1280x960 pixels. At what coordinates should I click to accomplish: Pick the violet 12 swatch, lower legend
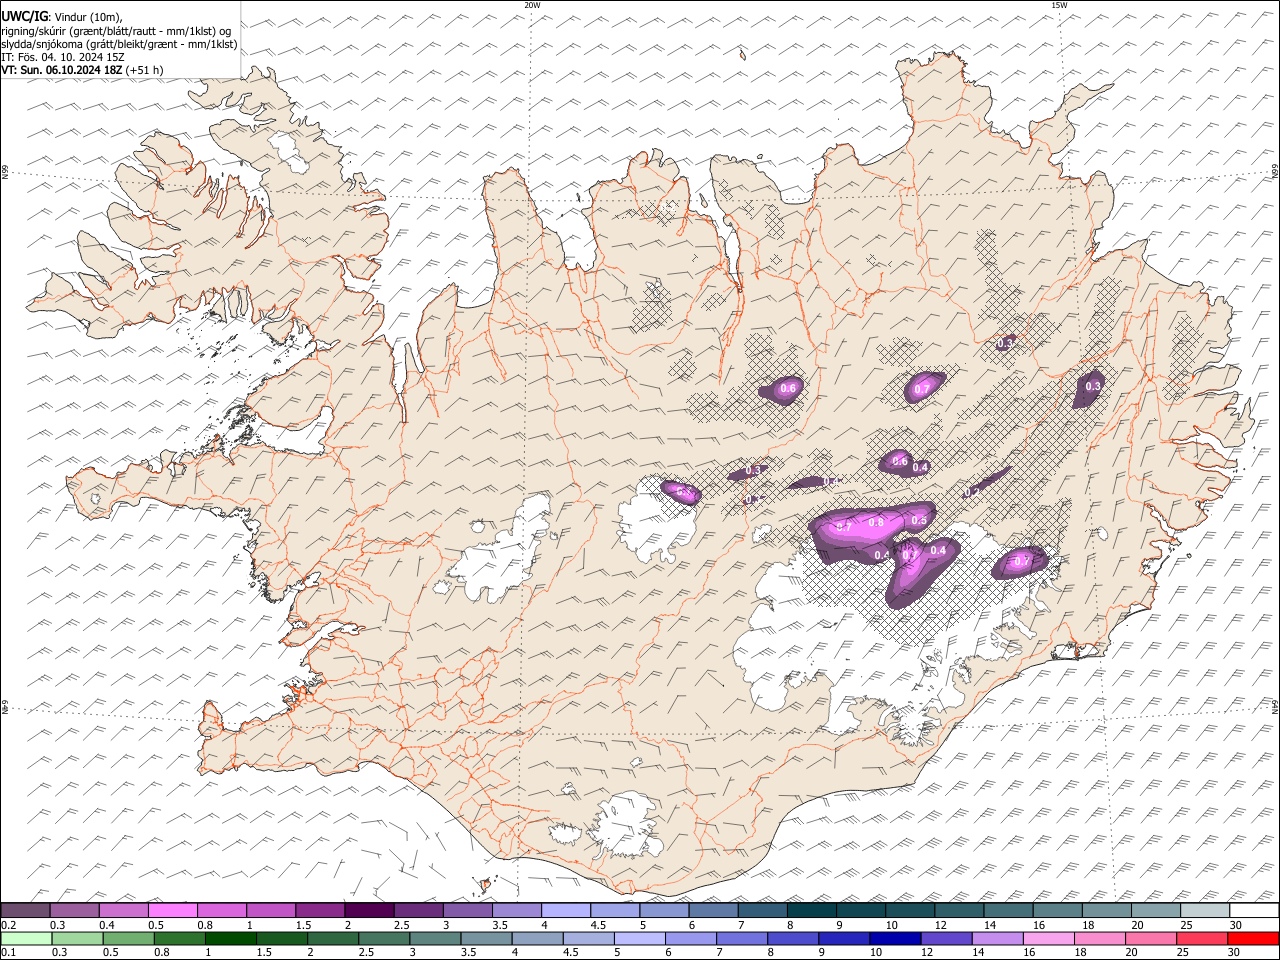946,938
